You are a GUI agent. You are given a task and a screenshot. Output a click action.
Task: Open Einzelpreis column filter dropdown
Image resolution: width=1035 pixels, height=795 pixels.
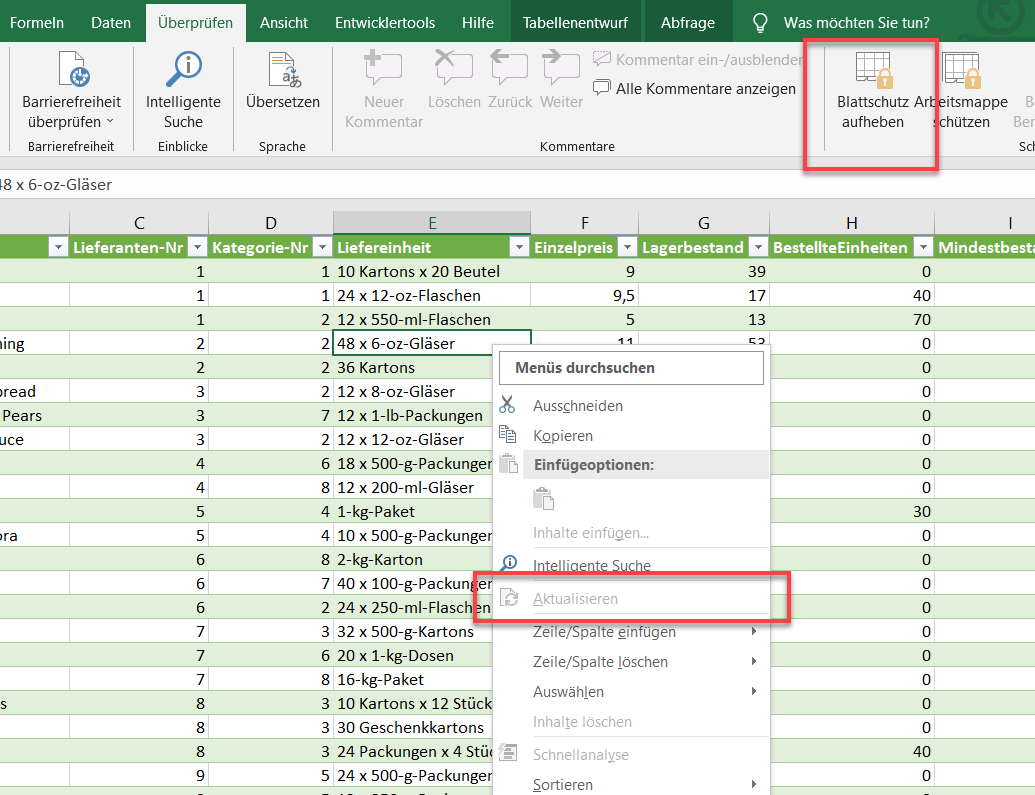coord(627,248)
